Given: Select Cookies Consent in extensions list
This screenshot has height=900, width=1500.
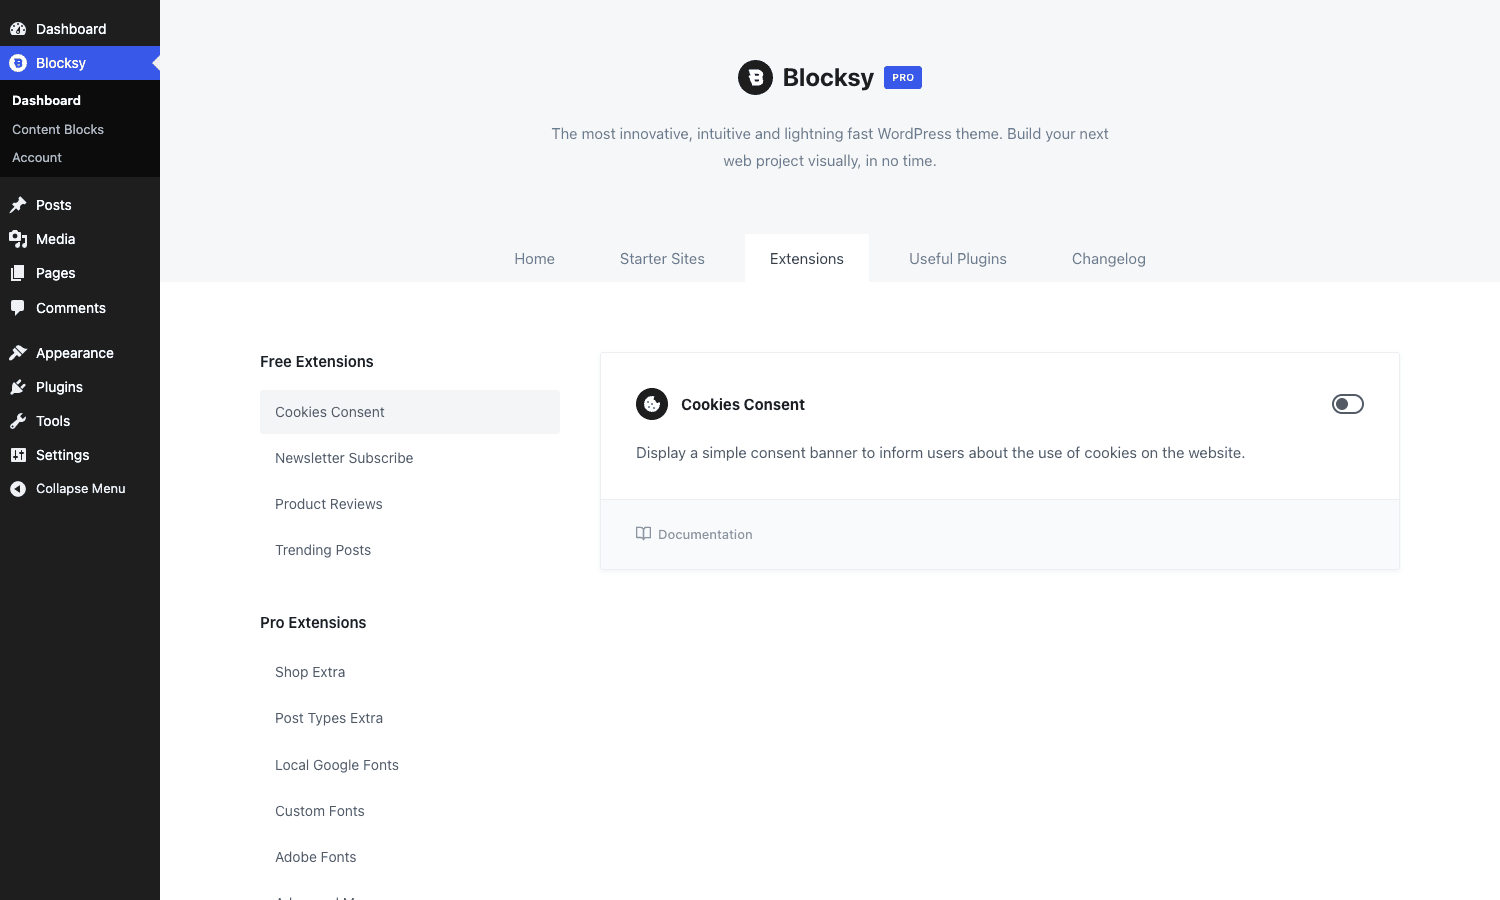Looking at the screenshot, I should click(x=410, y=412).
